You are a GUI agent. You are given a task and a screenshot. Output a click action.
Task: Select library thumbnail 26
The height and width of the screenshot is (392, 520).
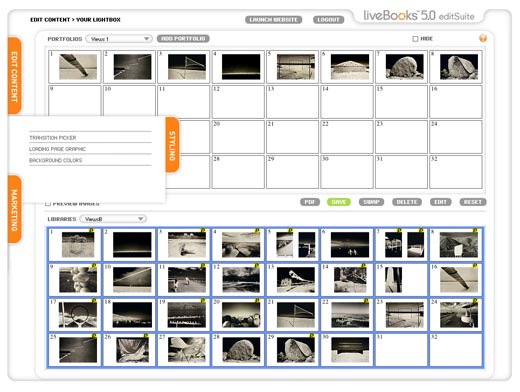tap(132, 350)
